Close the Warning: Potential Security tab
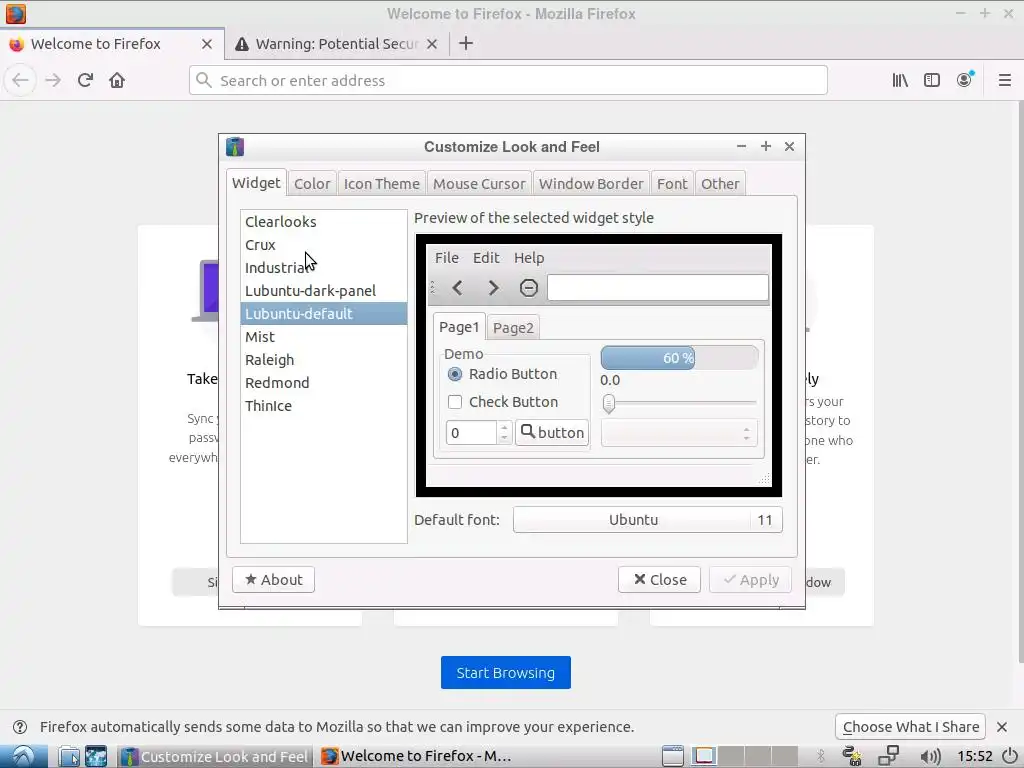Image resolution: width=1024 pixels, height=768 pixels. click(x=432, y=44)
